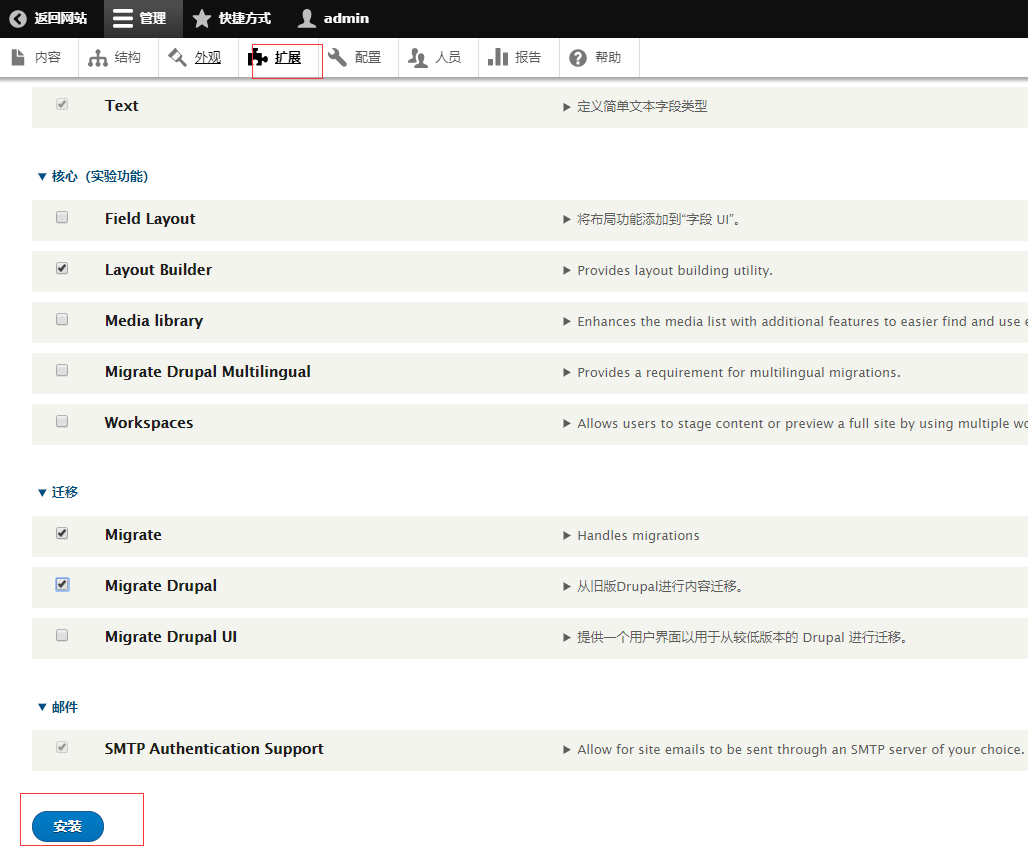Click the admin user silhouette icon
The image size is (1028, 856).
tap(307, 19)
